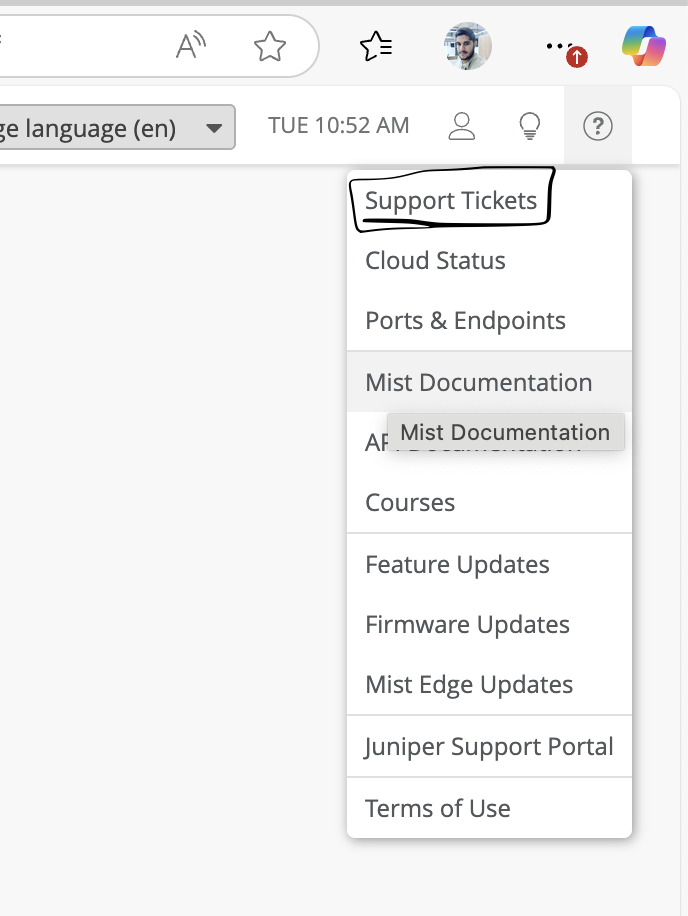688x916 pixels.
Task: Open browser Settings and more ellipsis
Action: pos(560,46)
